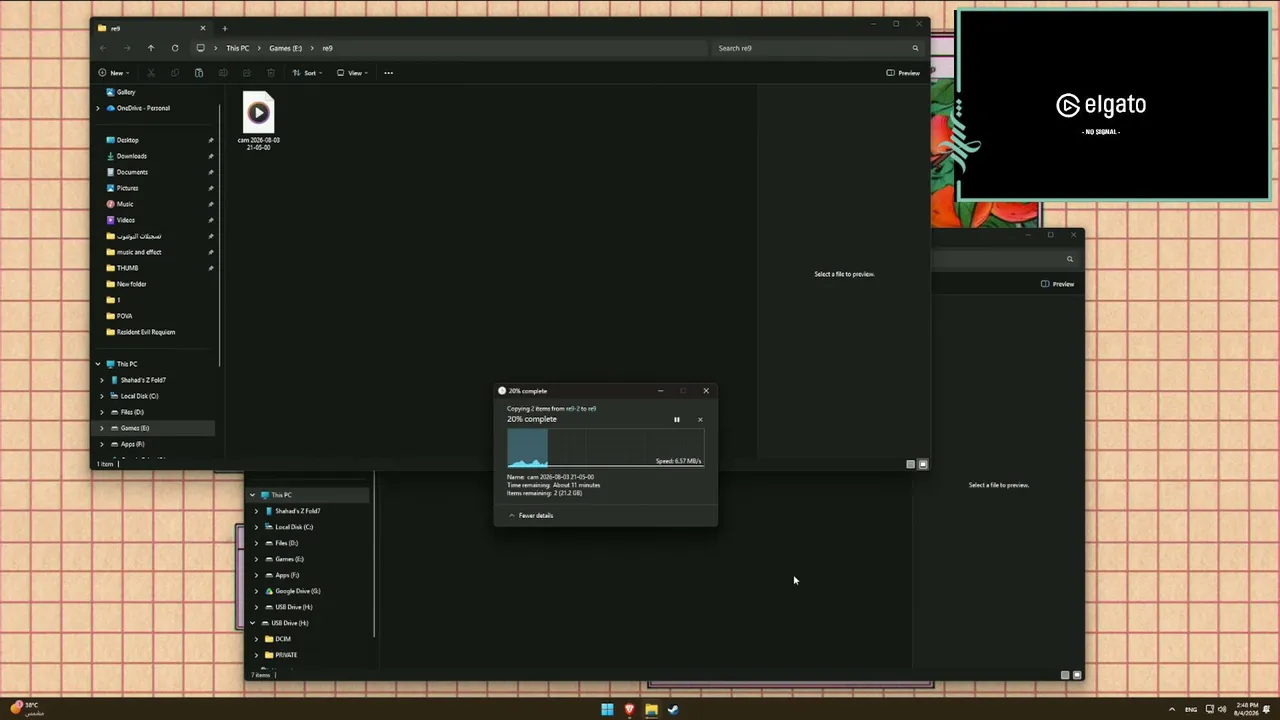The width and height of the screenshot is (1280, 720).
Task: Expand Local Disk (C:) in the re9 window sidebar
Action: coord(101,396)
